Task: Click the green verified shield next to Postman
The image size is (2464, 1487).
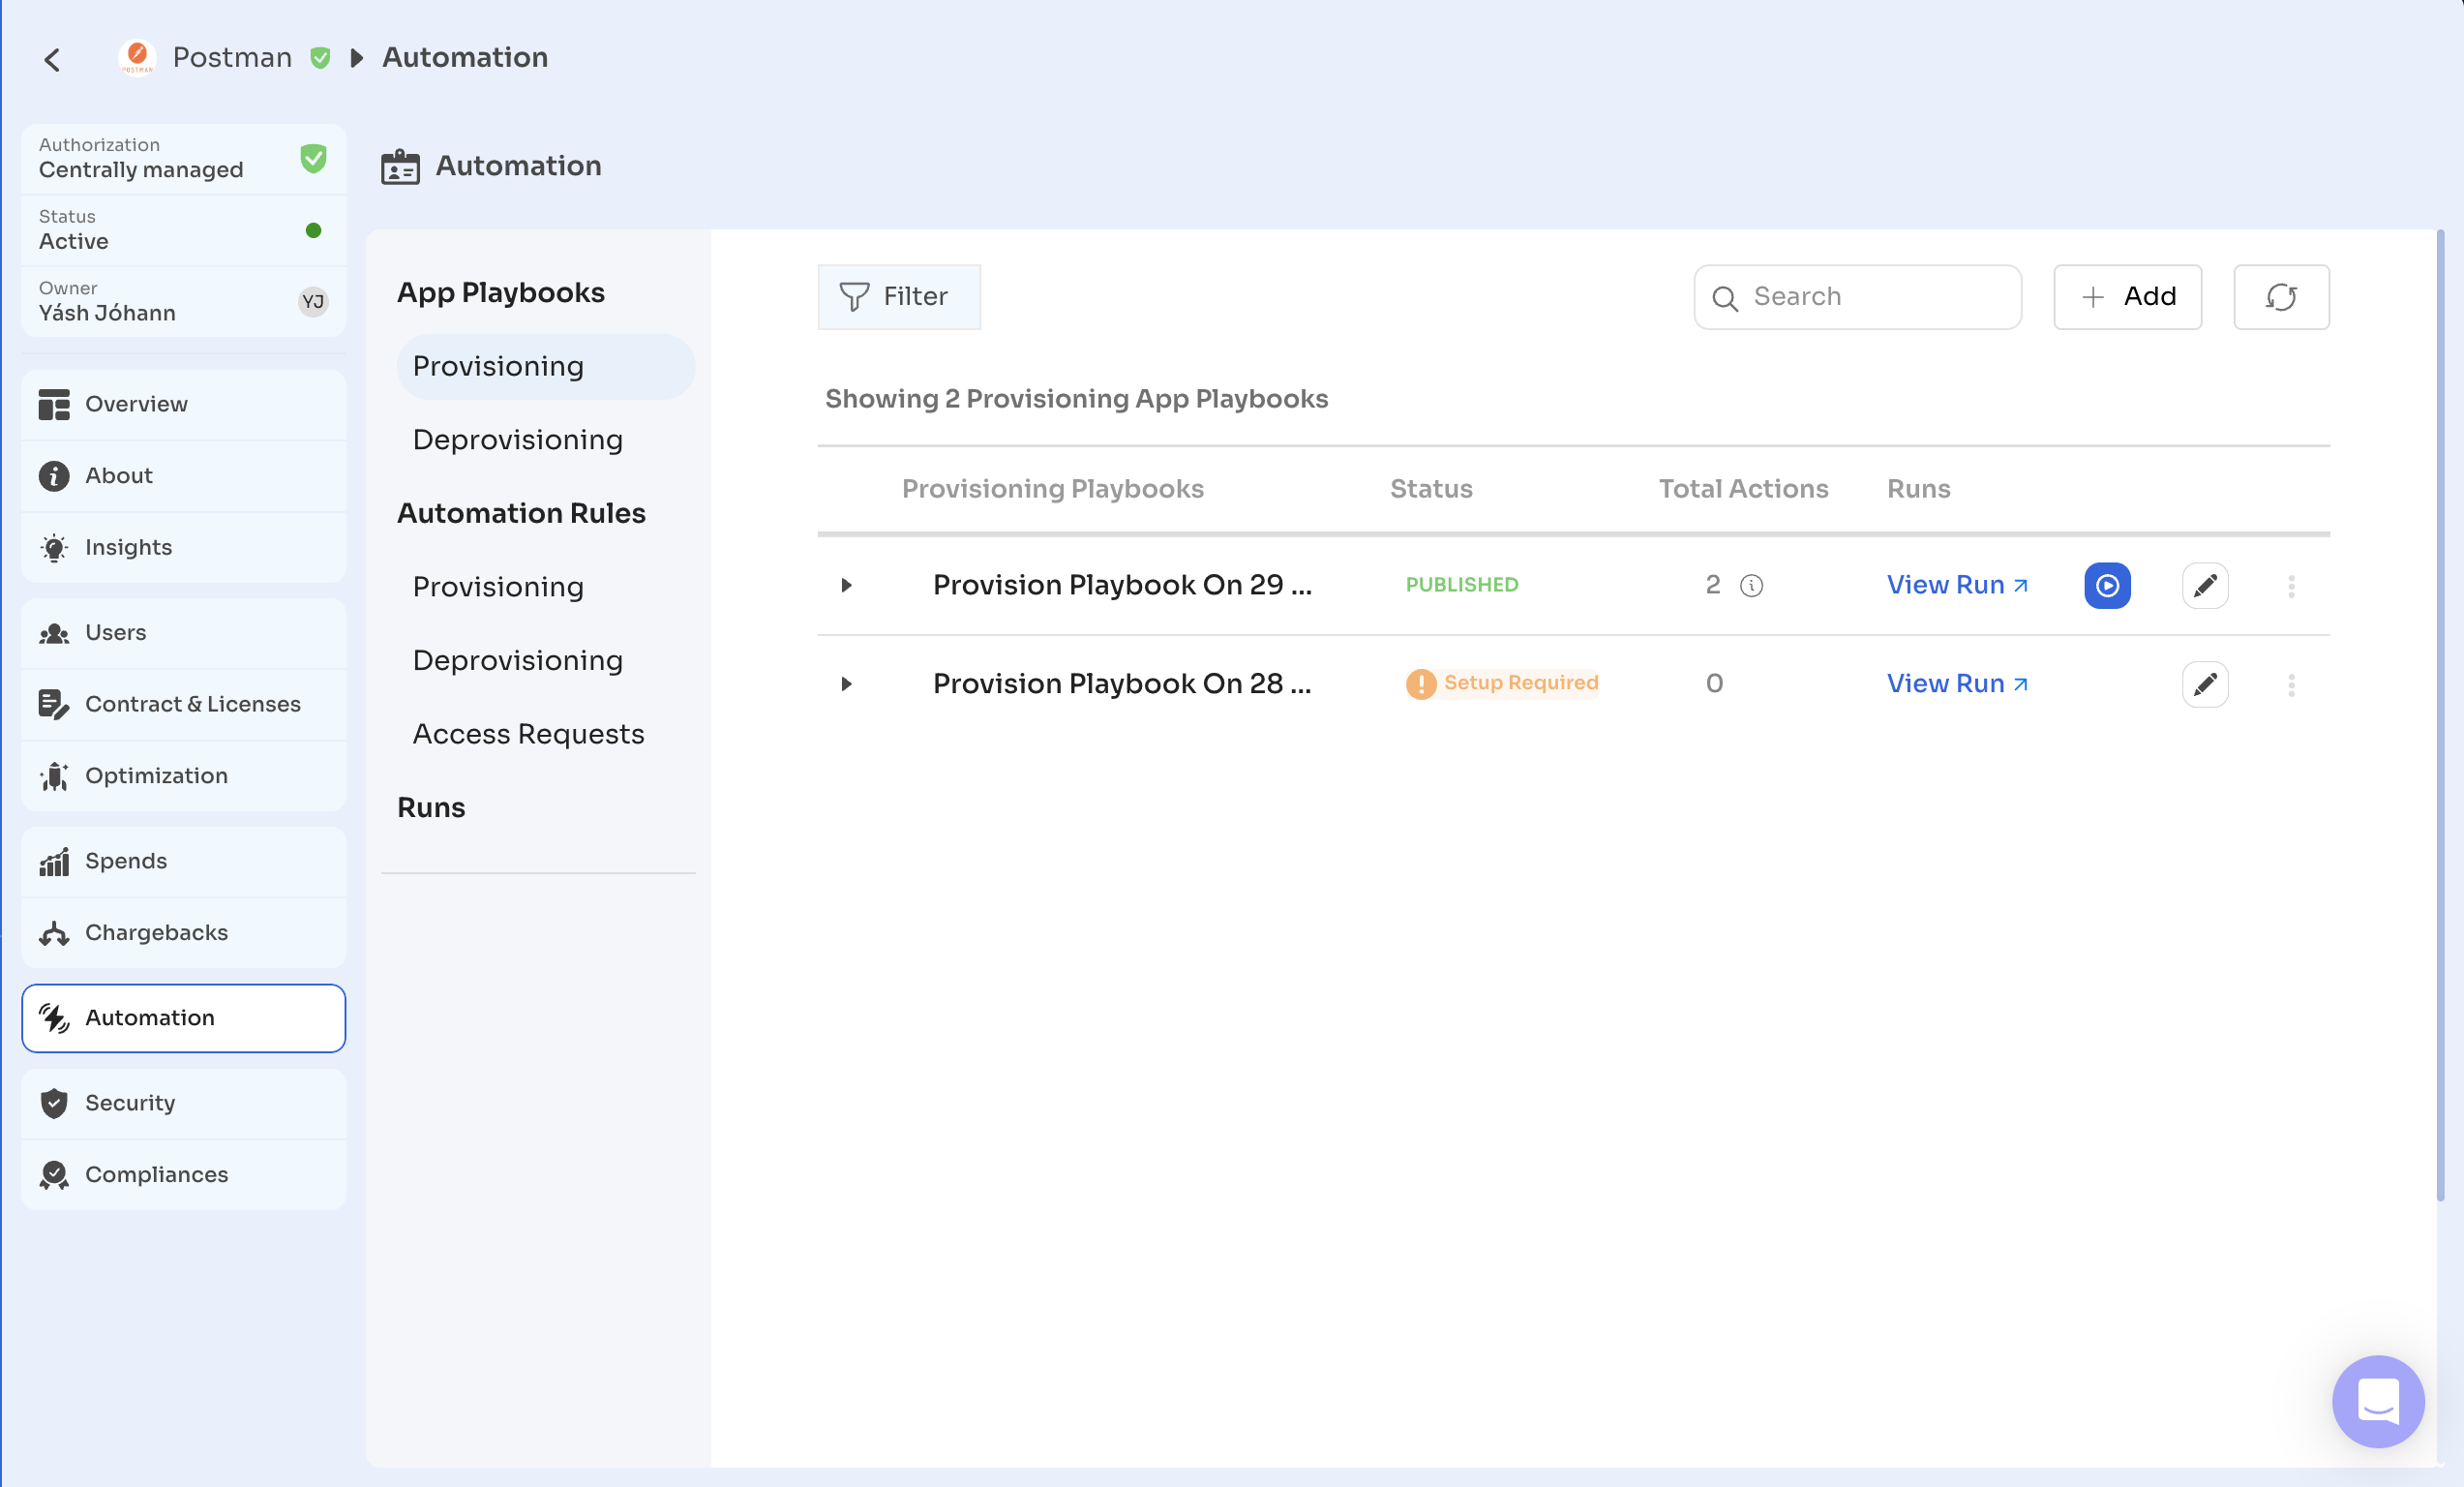Action: click(x=320, y=58)
